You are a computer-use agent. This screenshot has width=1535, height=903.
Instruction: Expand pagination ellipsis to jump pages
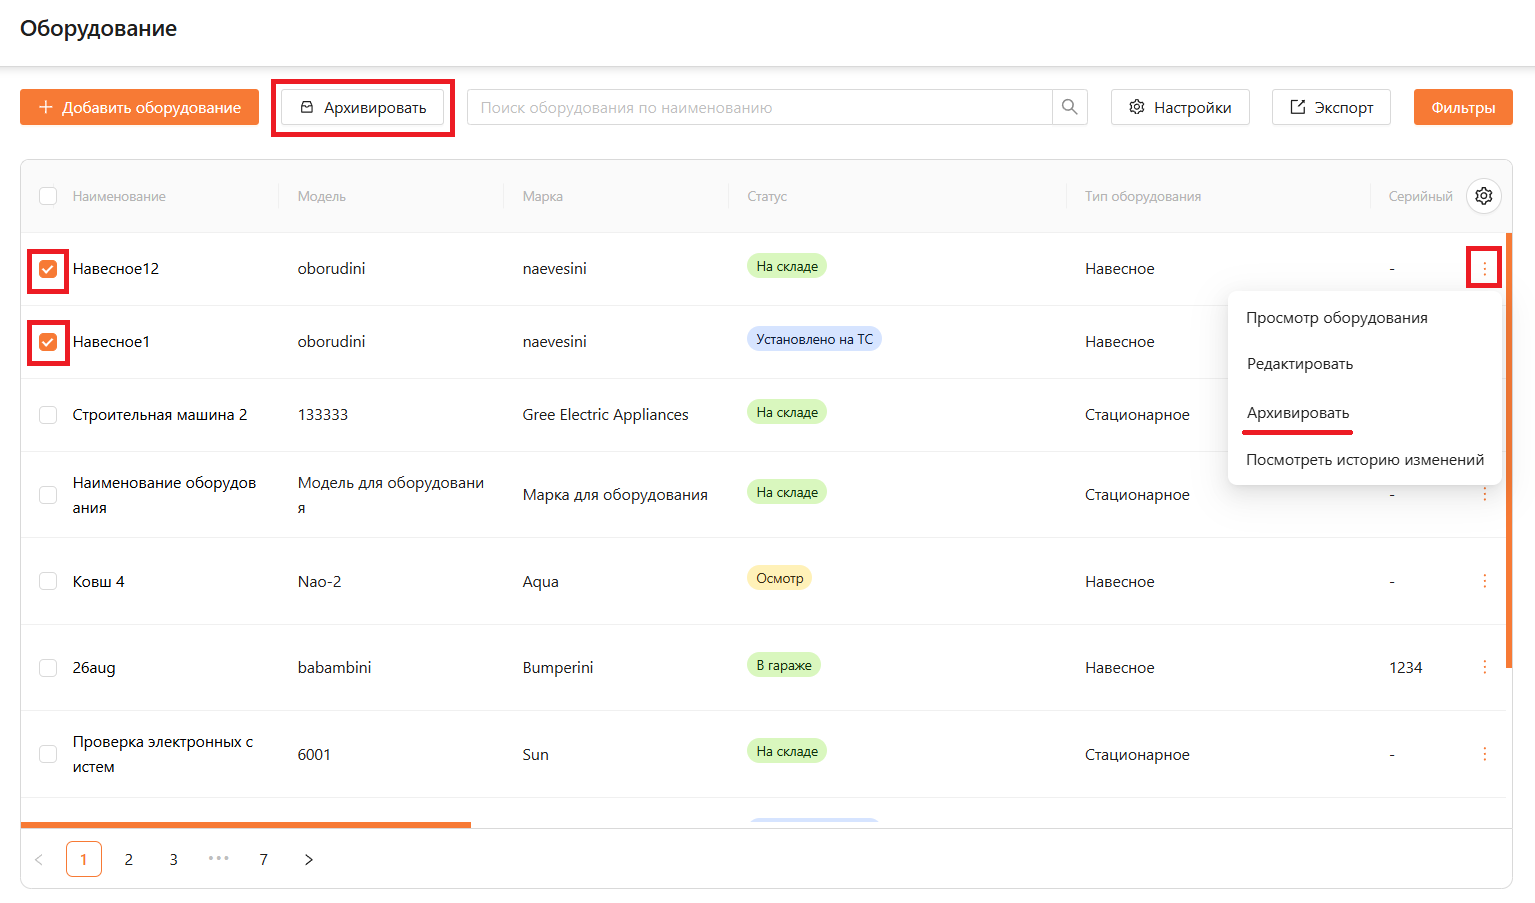[218, 859]
